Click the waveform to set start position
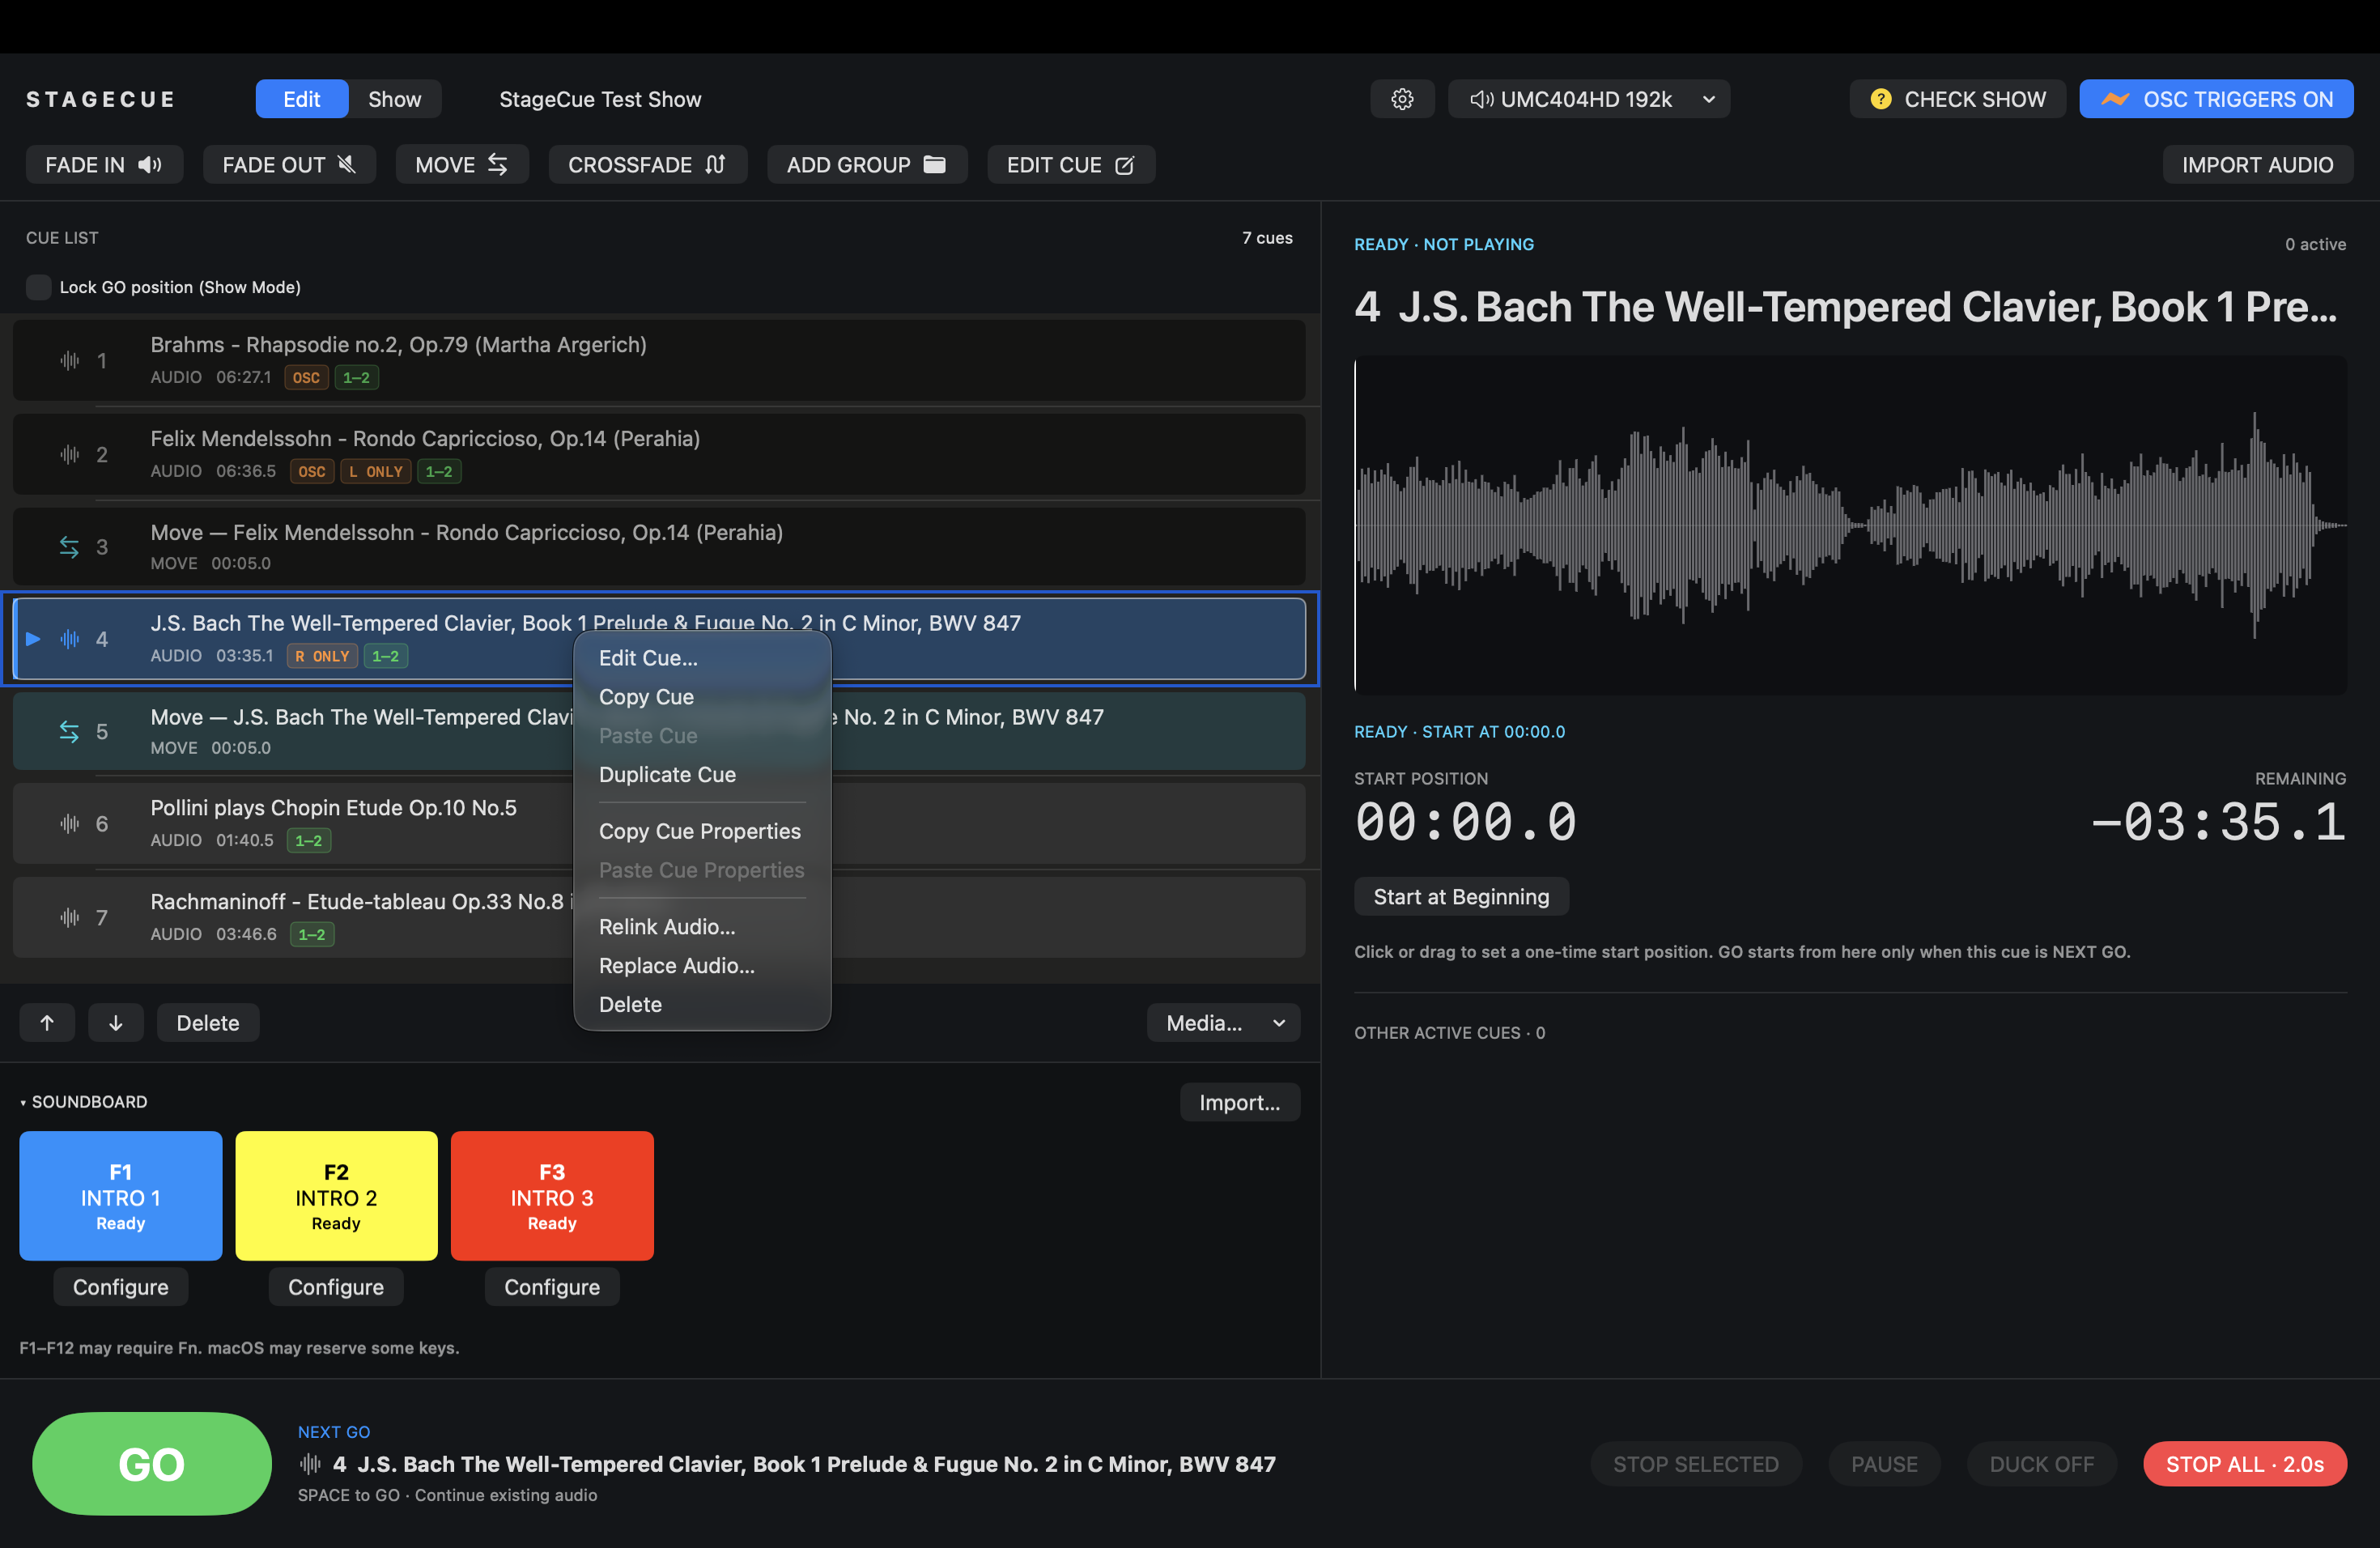Image resolution: width=2380 pixels, height=1548 pixels. pyautogui.click(x=1850, y=525)
